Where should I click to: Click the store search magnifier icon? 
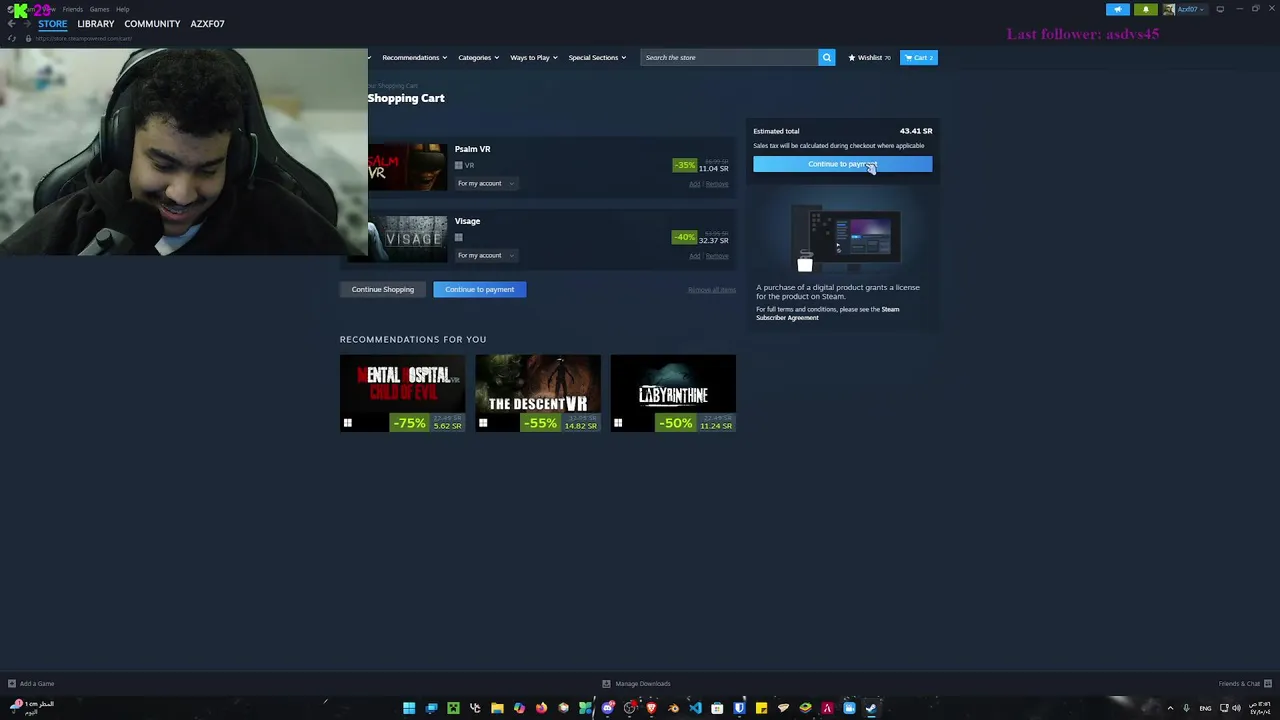coord(827,57)
